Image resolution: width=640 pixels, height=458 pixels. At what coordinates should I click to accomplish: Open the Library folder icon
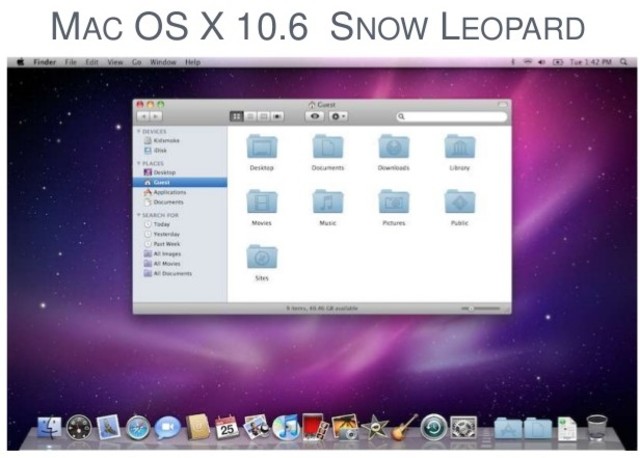(x=460, y=146)
